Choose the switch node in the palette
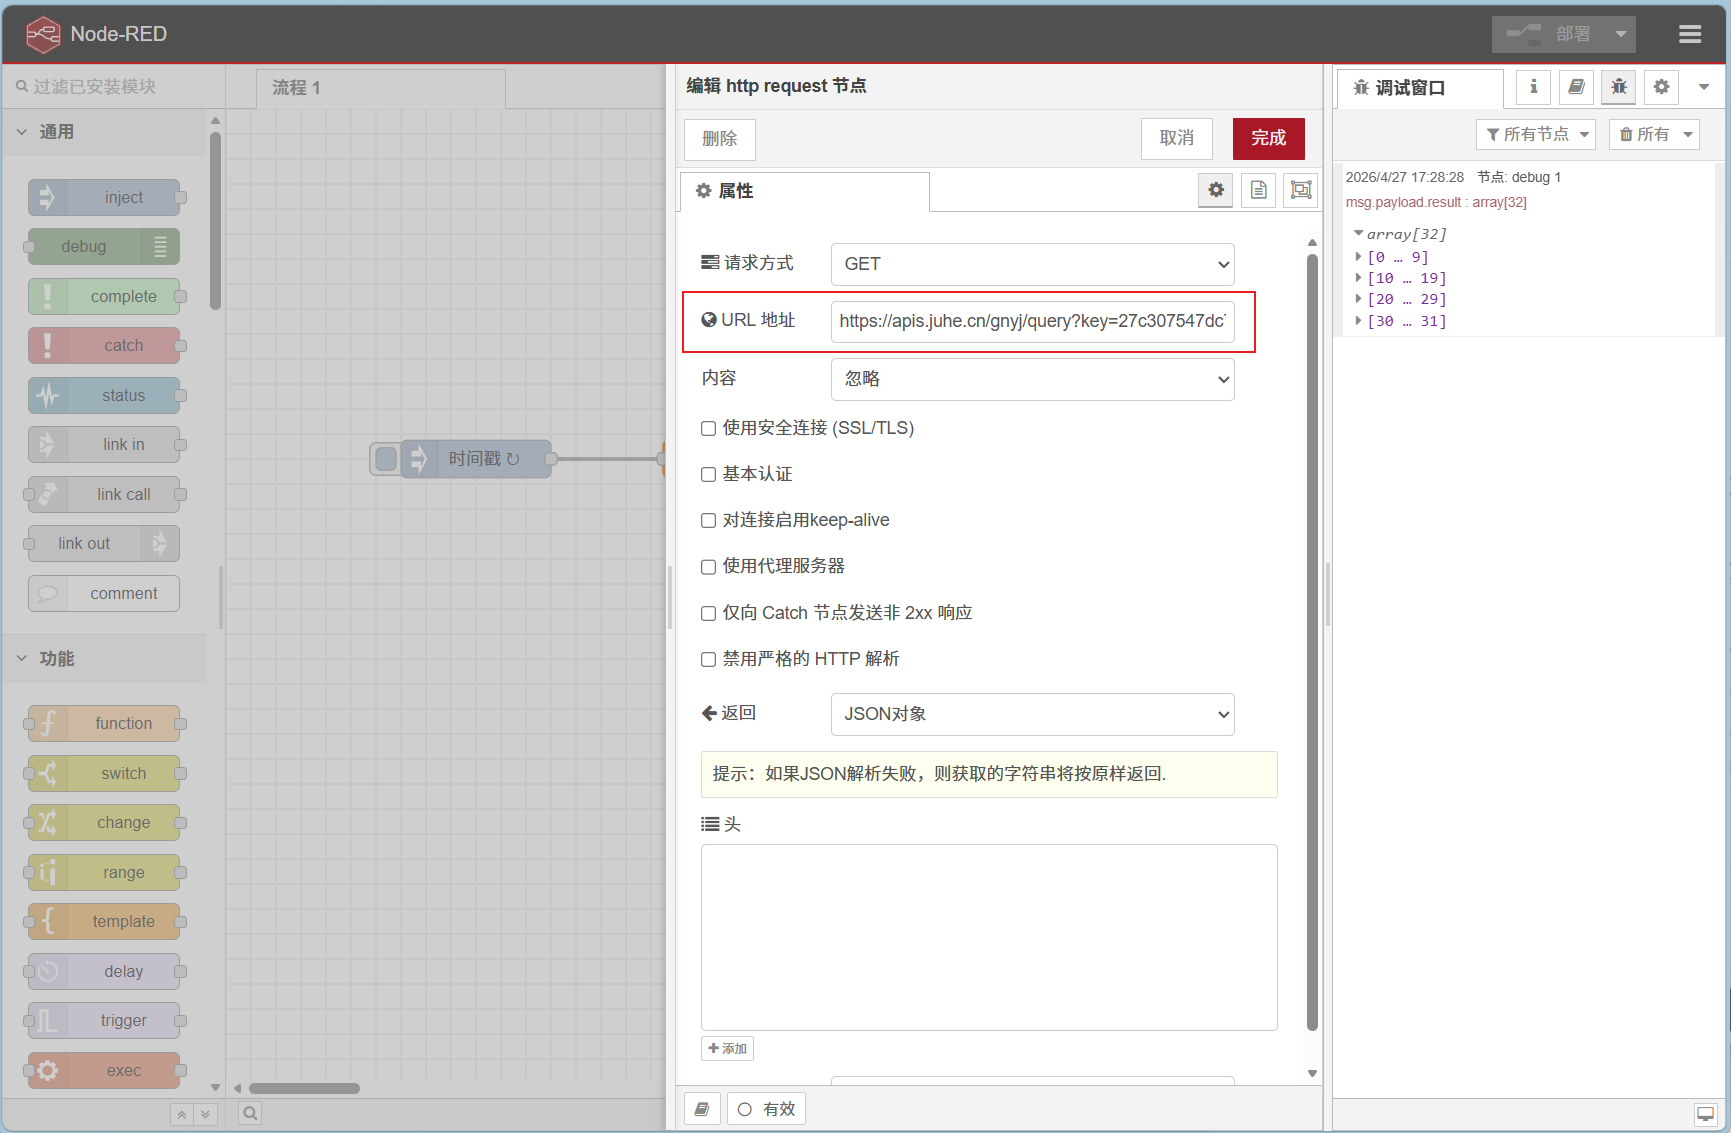 (x=104, y=774)
